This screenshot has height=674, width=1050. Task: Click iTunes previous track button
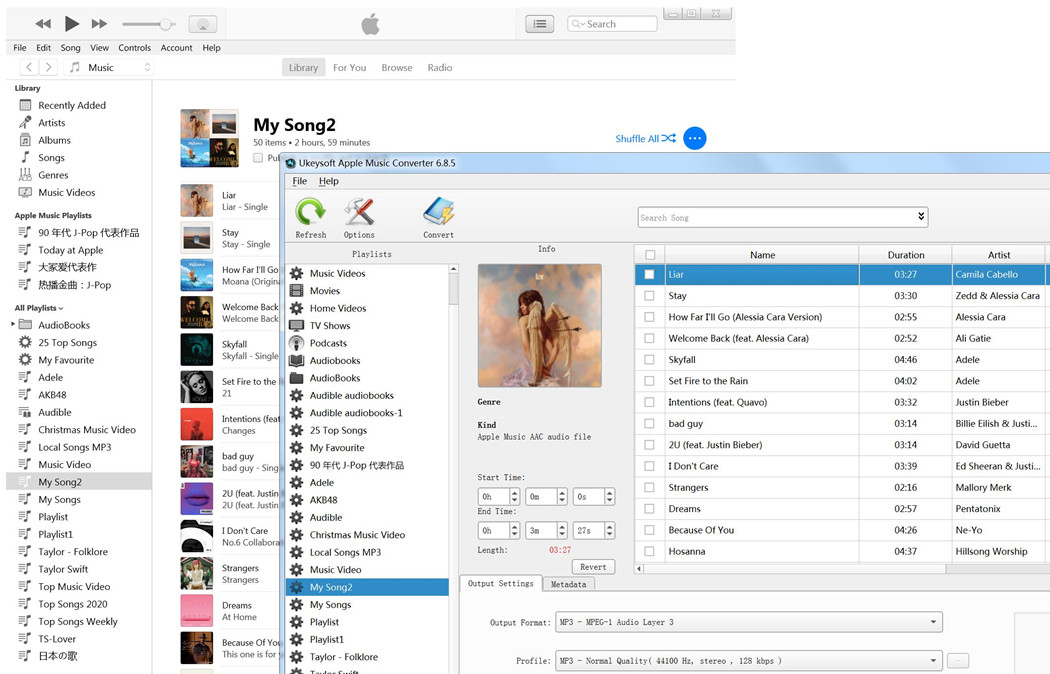[44, 24]
